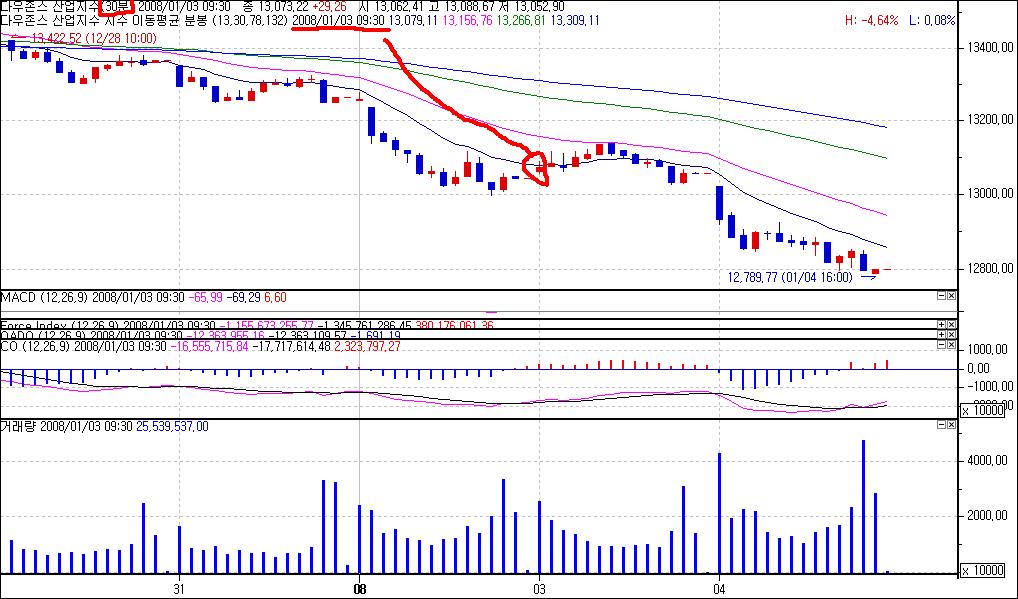Click the 12,789.77 low price marker
The width and height of the screenshot is (1018, 599).
pyautogui.click(x=789, y=277)
